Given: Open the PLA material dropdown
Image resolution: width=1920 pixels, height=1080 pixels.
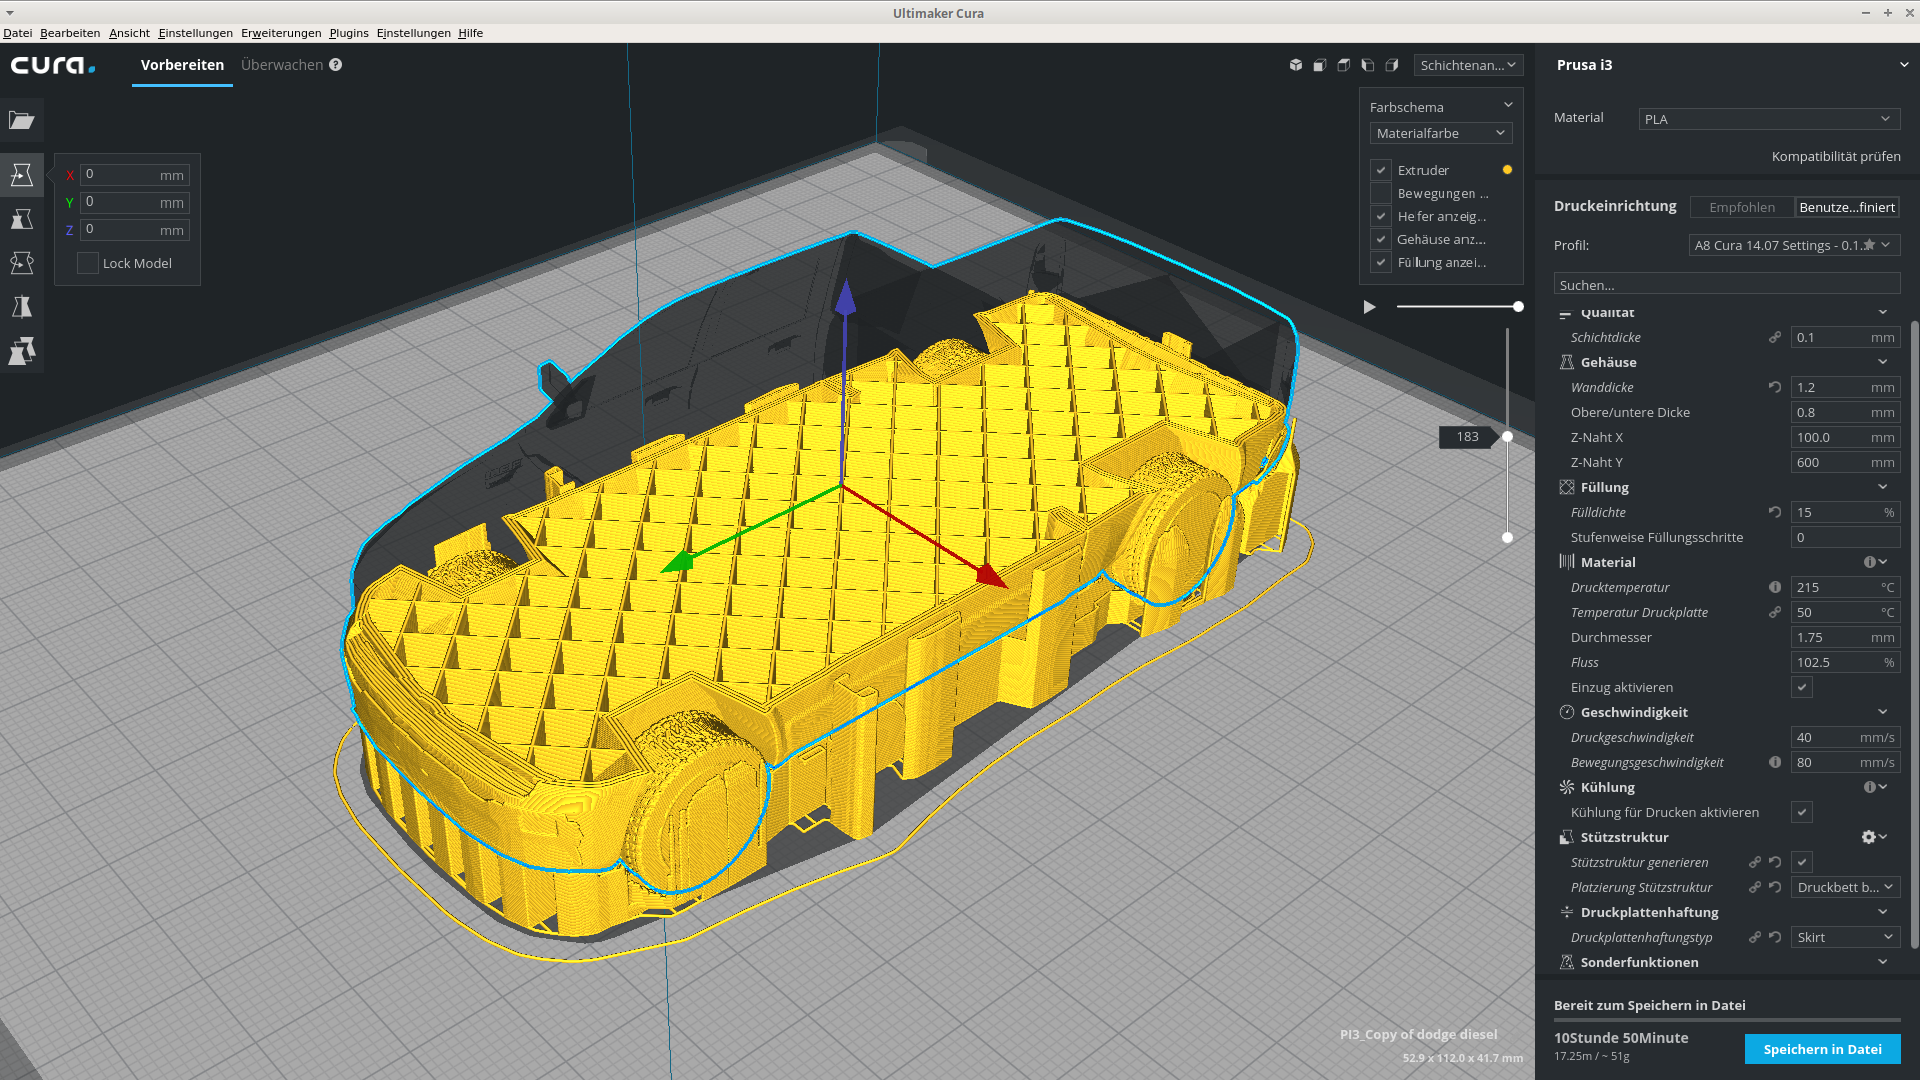Looking at the screenshot, I should (x=1768, y=119).
